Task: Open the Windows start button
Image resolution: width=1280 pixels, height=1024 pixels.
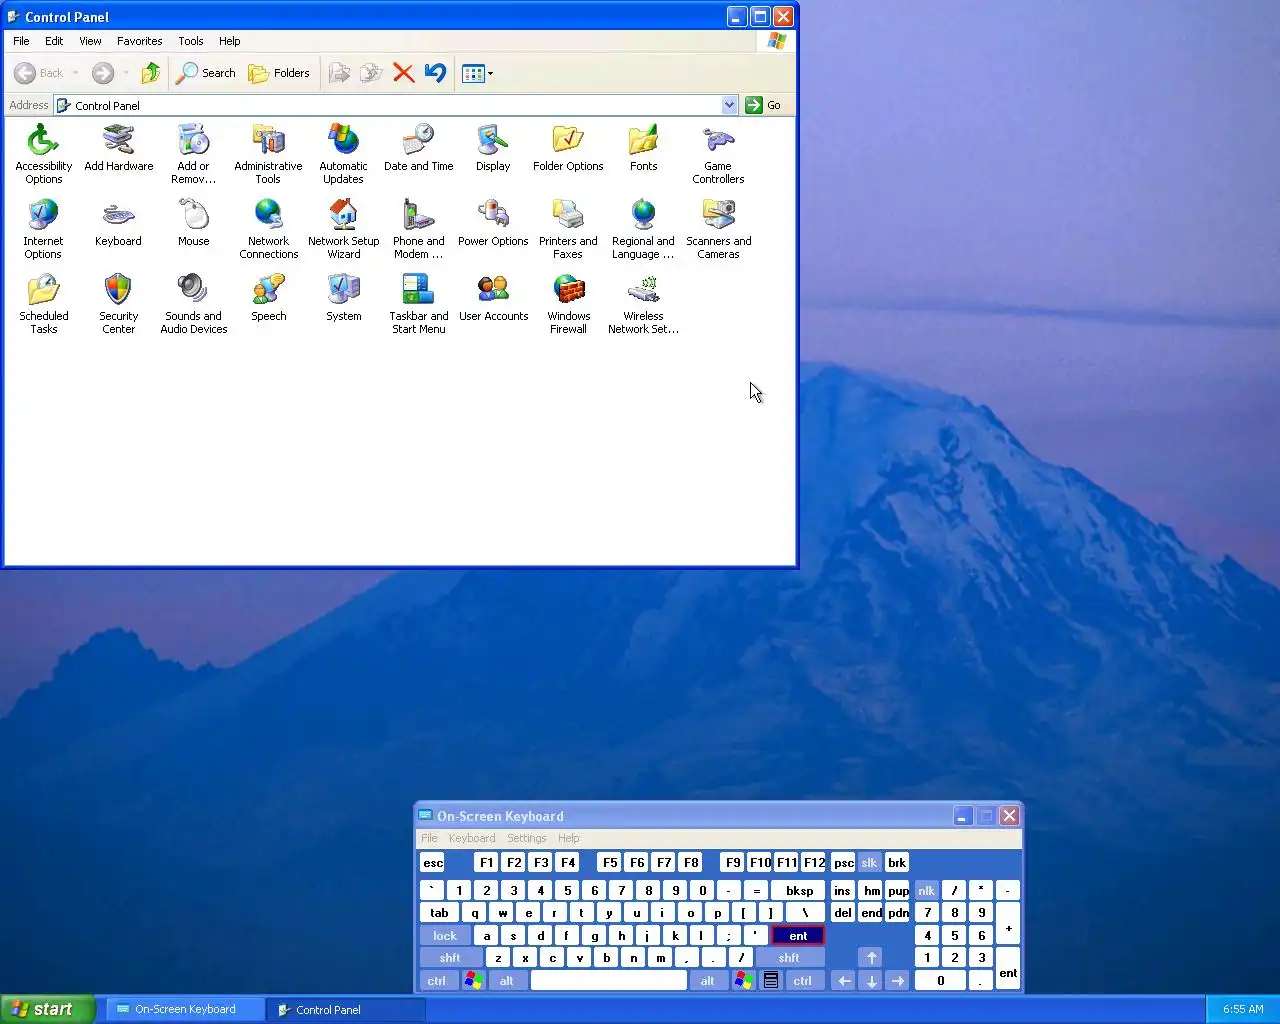Action: [48, 1009]
